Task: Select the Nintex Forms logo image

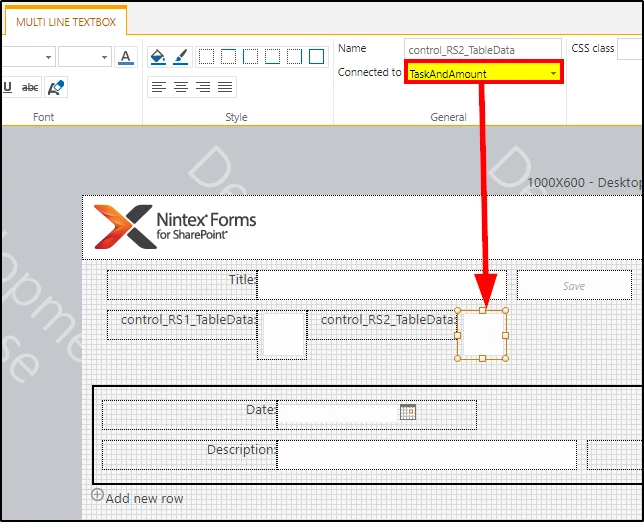Action: (175, 227)
